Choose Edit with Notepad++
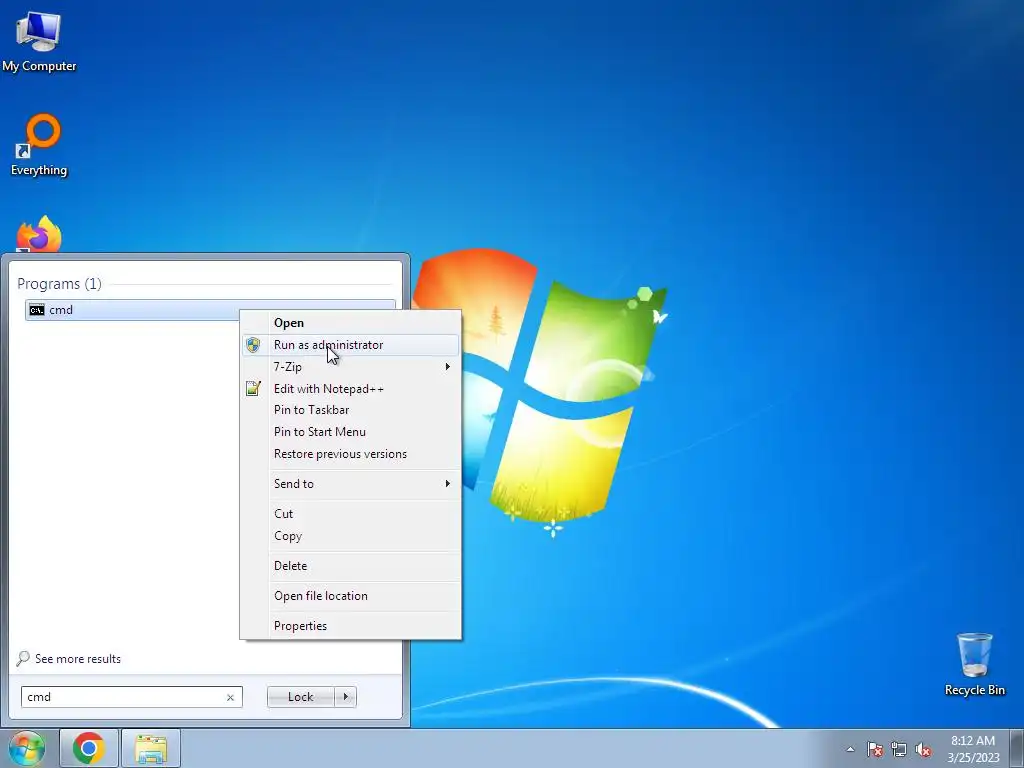The image size is (1024, 768). (351, 389)
